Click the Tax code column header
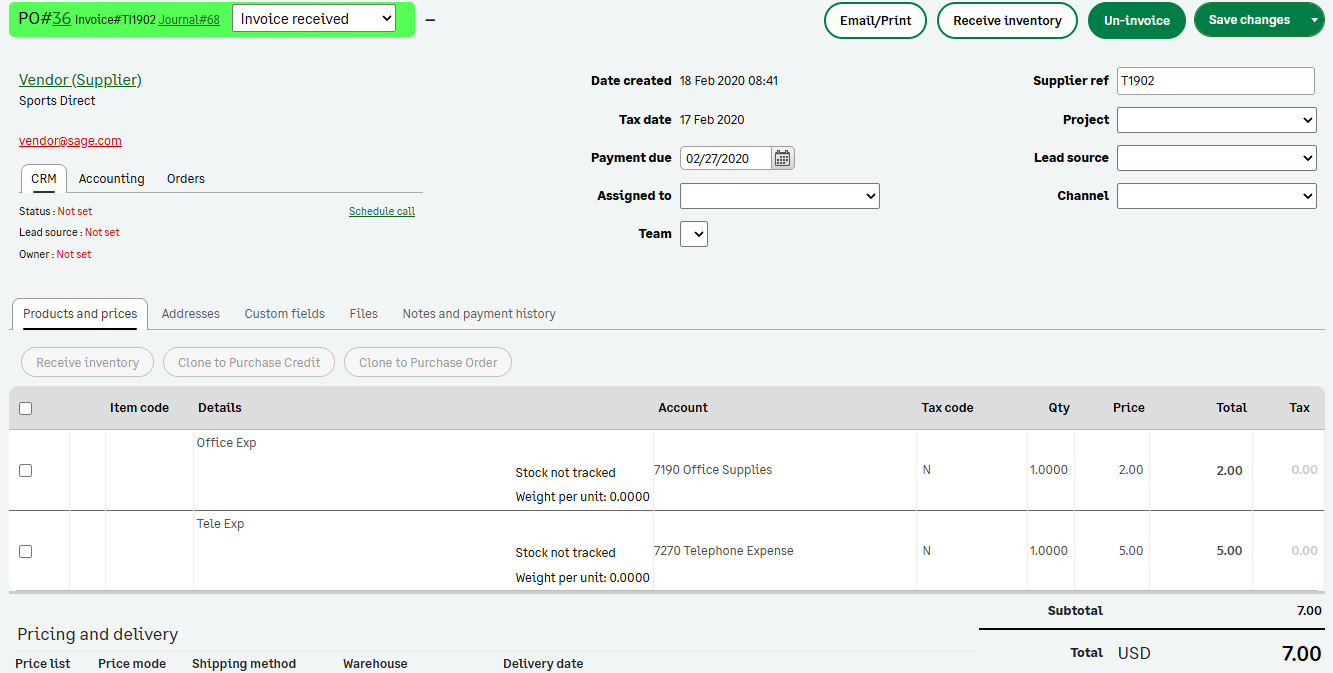This screenshot has height=673, width=1333. tap(947, 408)
